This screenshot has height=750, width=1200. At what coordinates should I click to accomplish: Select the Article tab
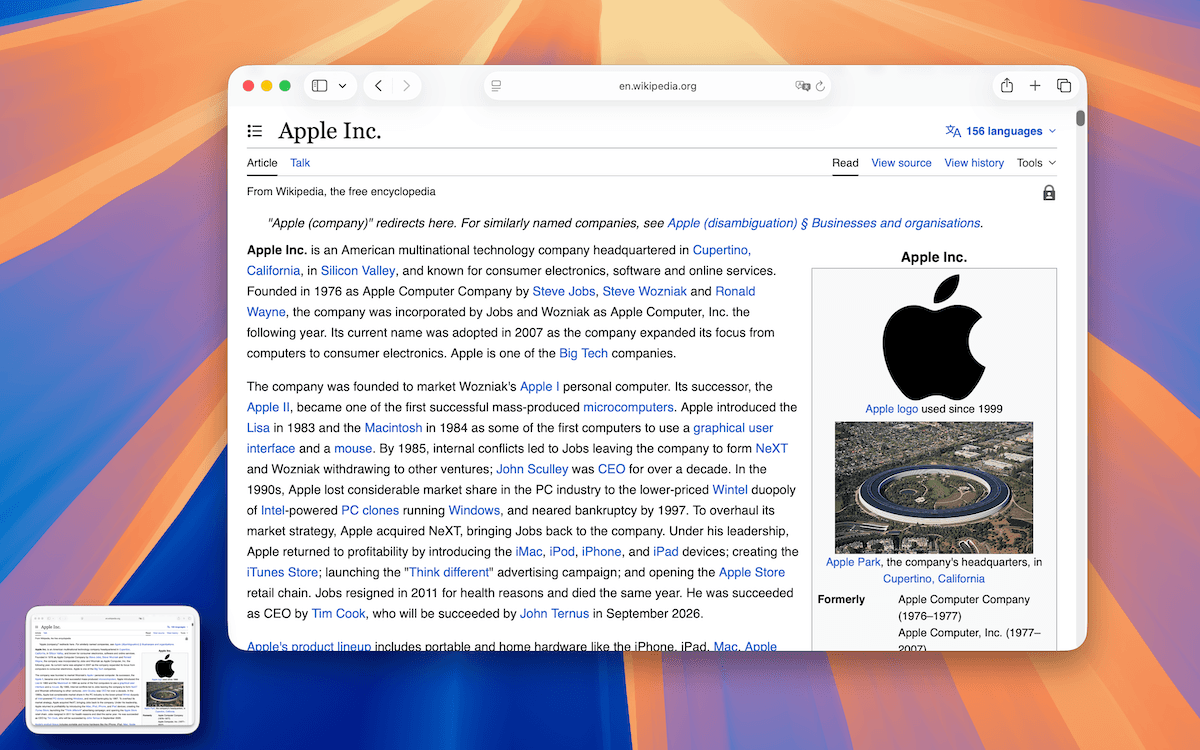point(262,163)
